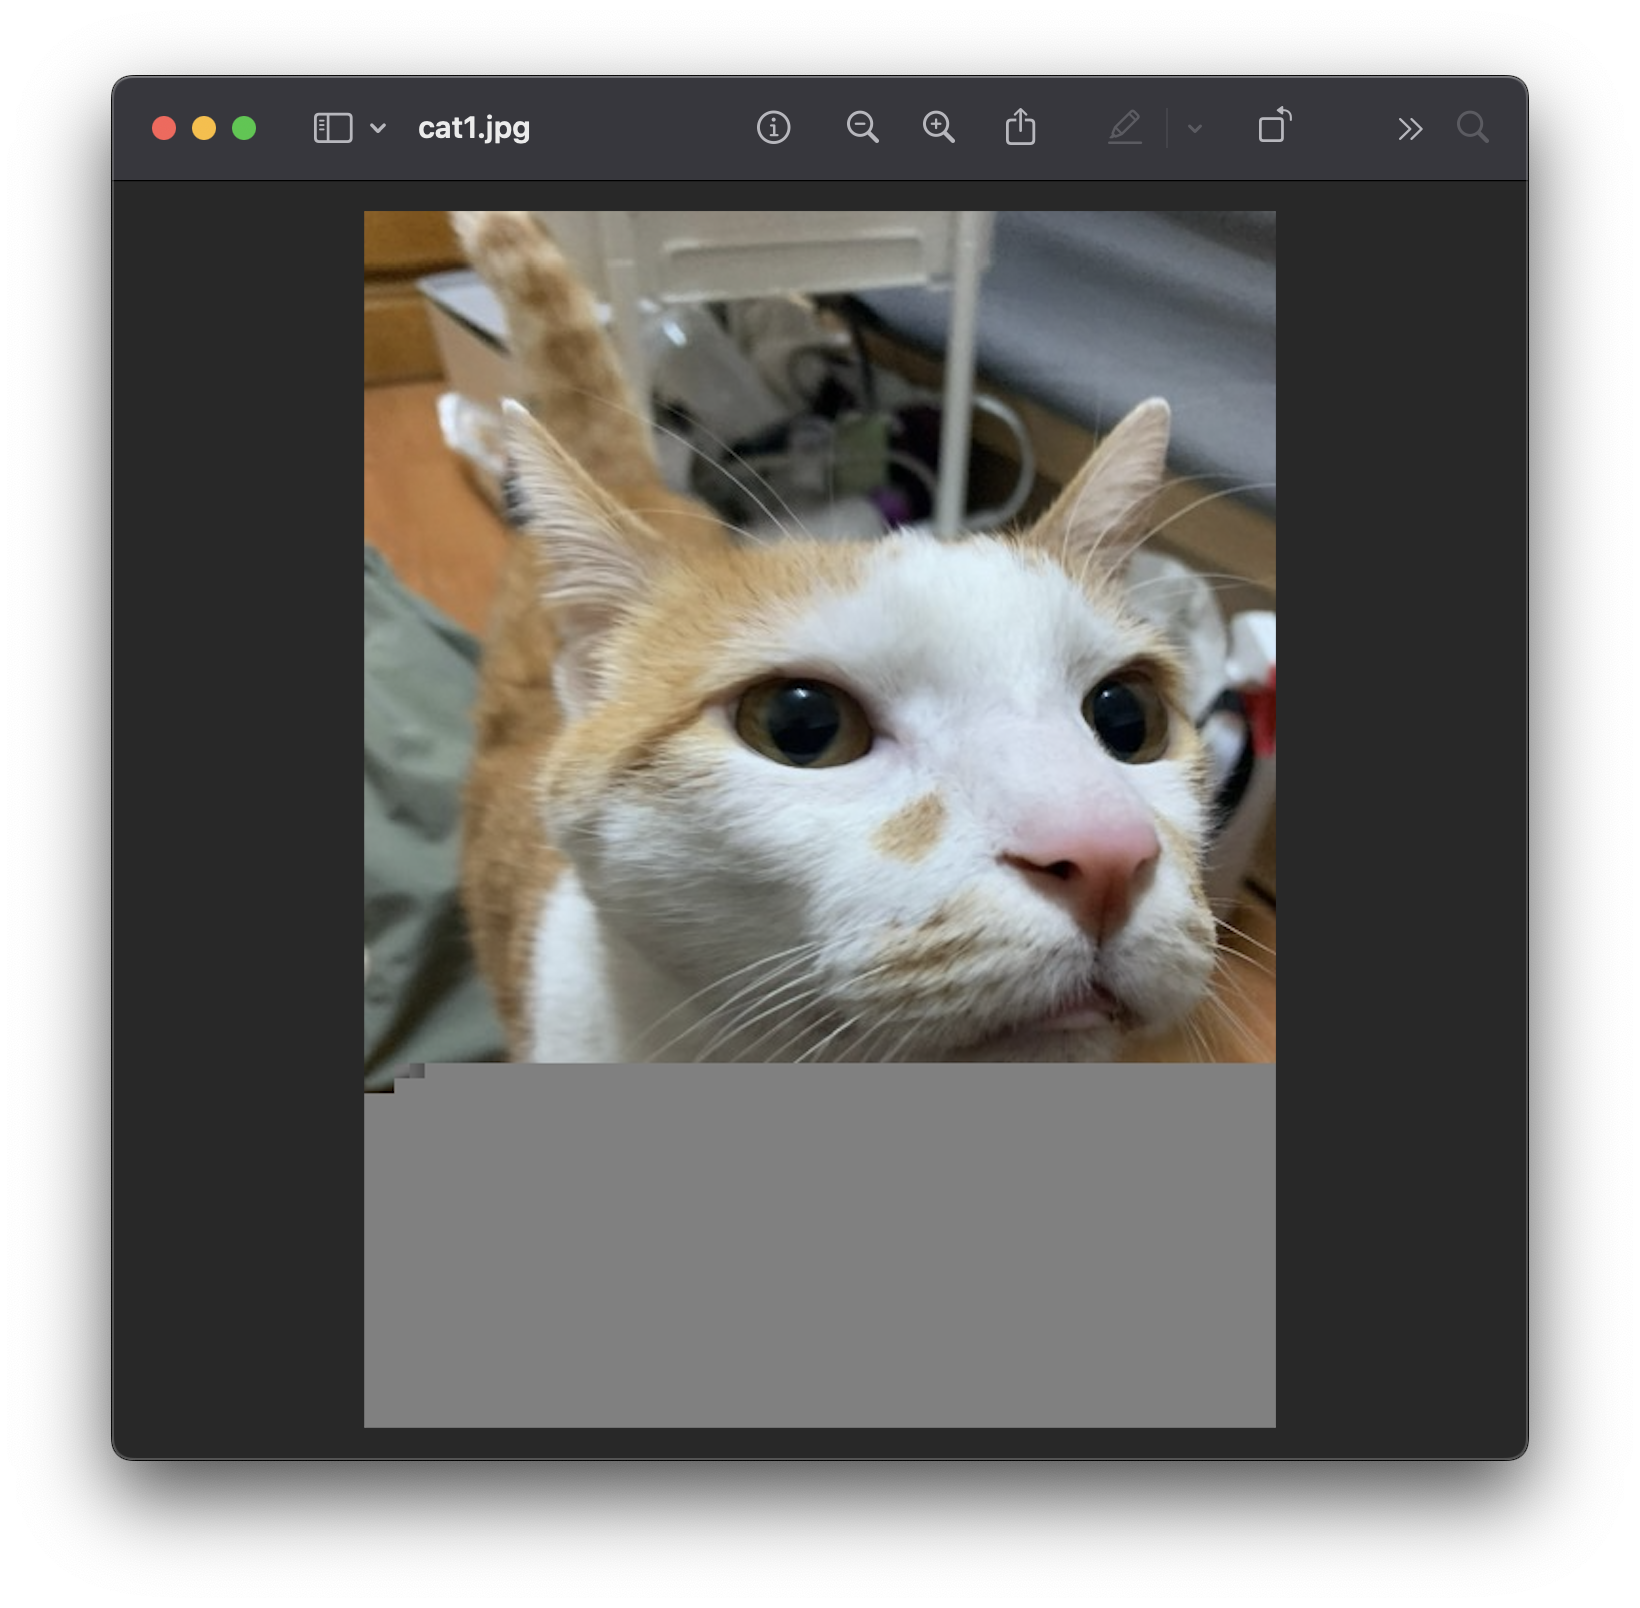This screenshot has width=1640, height=1608.
Task: Open the Inspector info panel
Action: point(773,128)
